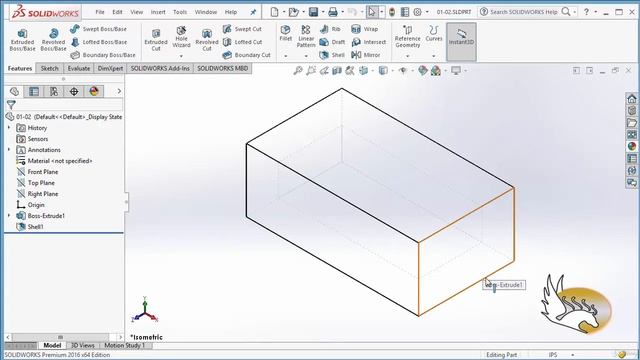Switch to ConfigurationManager tab

54,91
